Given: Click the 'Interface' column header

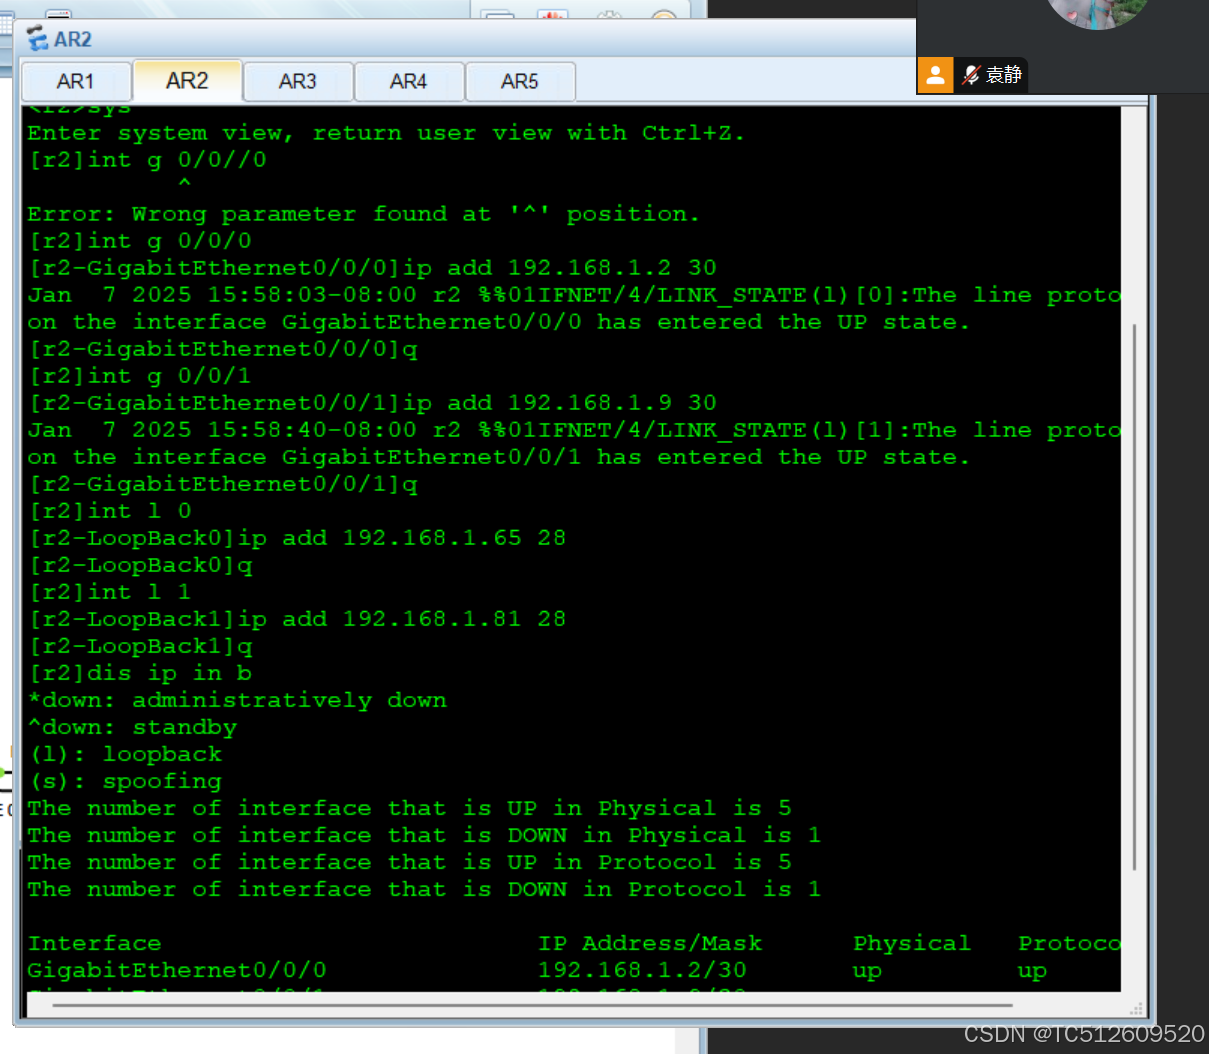Looking at the screenshot, I should (x=94, y=943).
